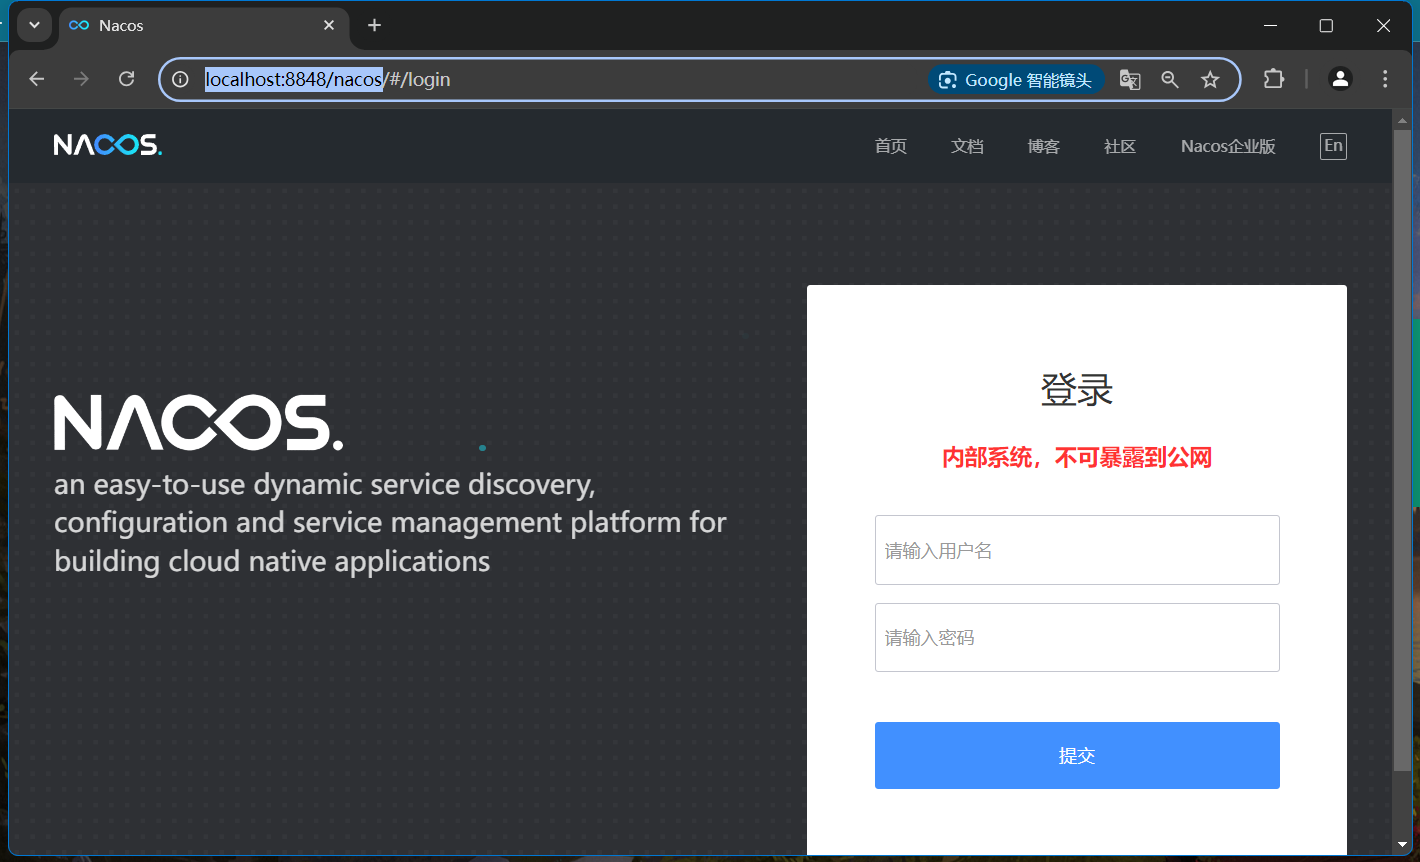
Task: Click the large NACOS banner logo
Action: click(198, 422)
